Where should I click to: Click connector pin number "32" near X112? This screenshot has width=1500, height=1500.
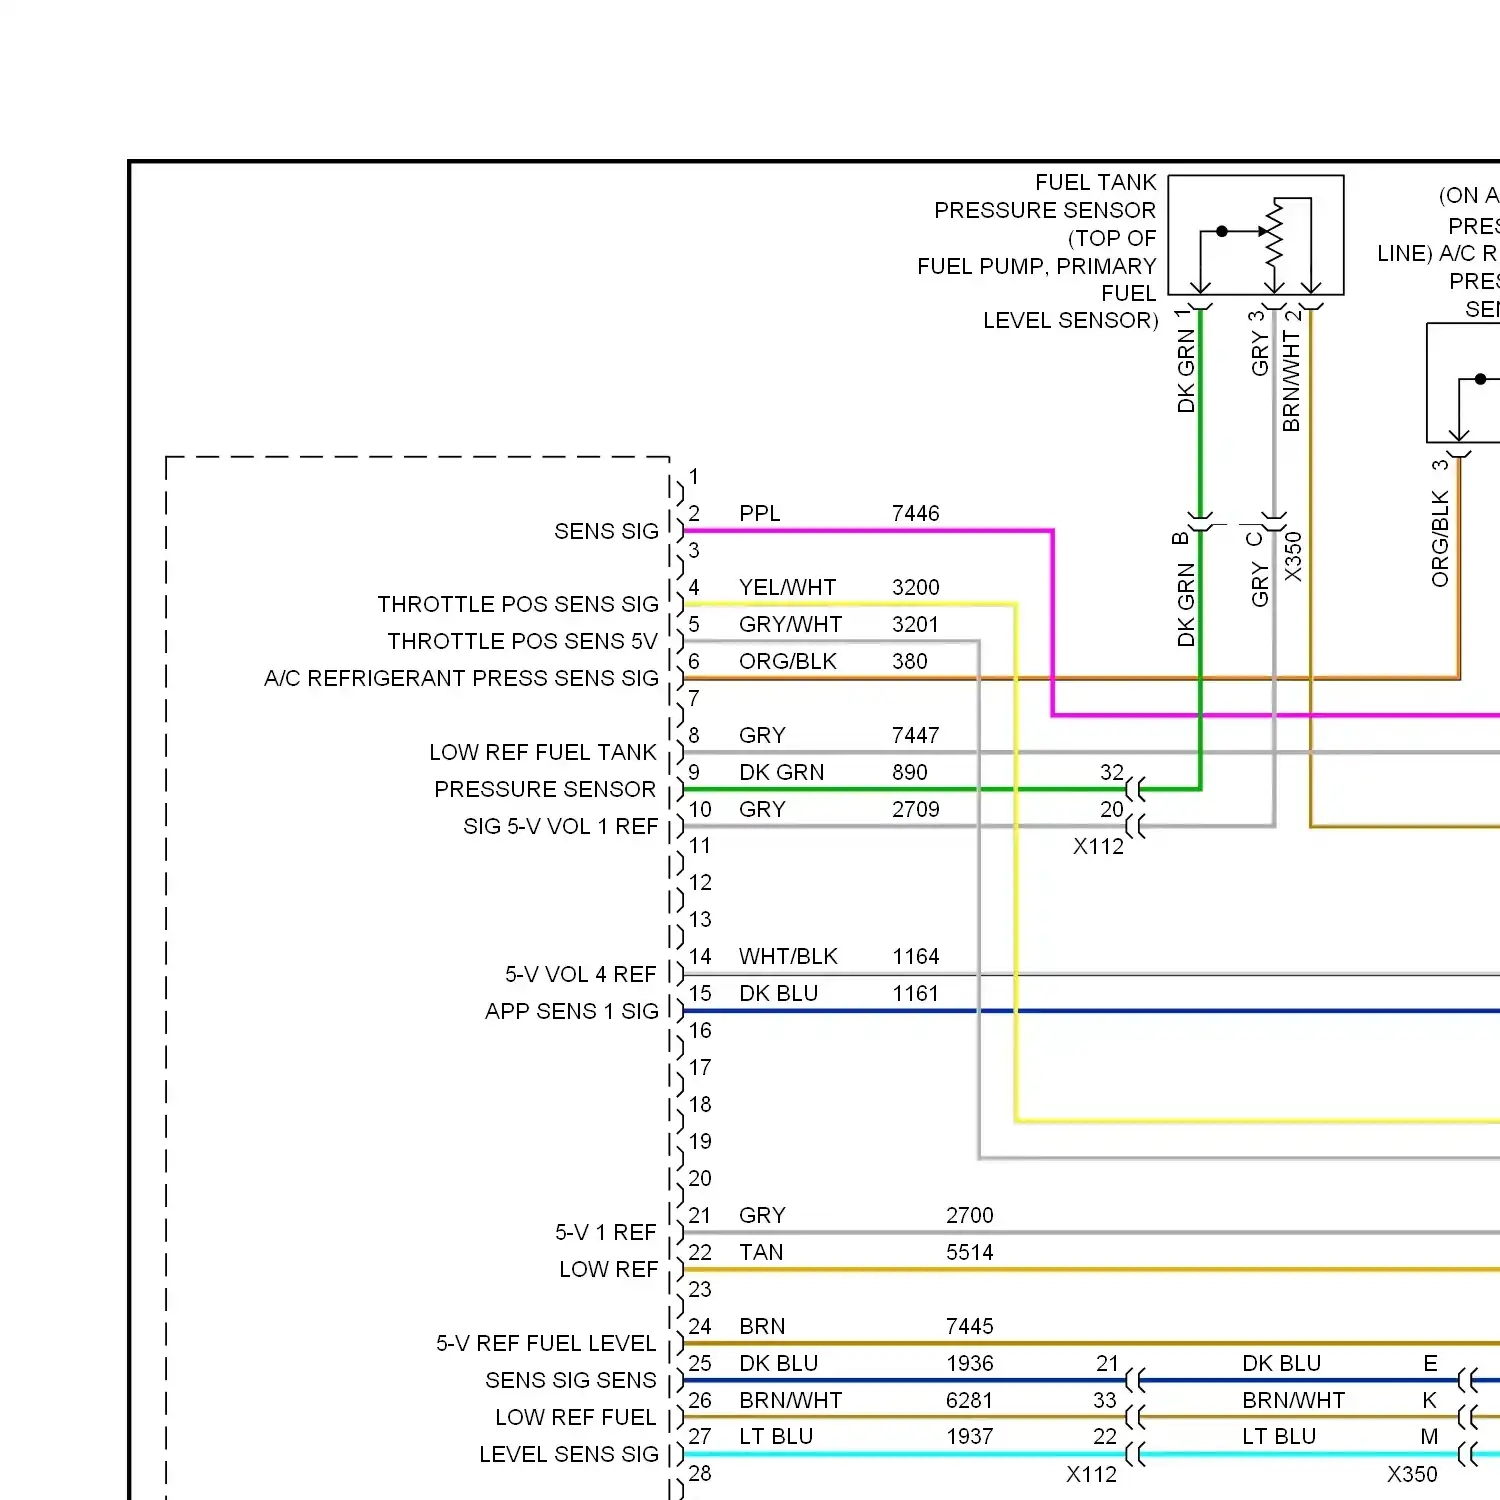(1111, 772)
